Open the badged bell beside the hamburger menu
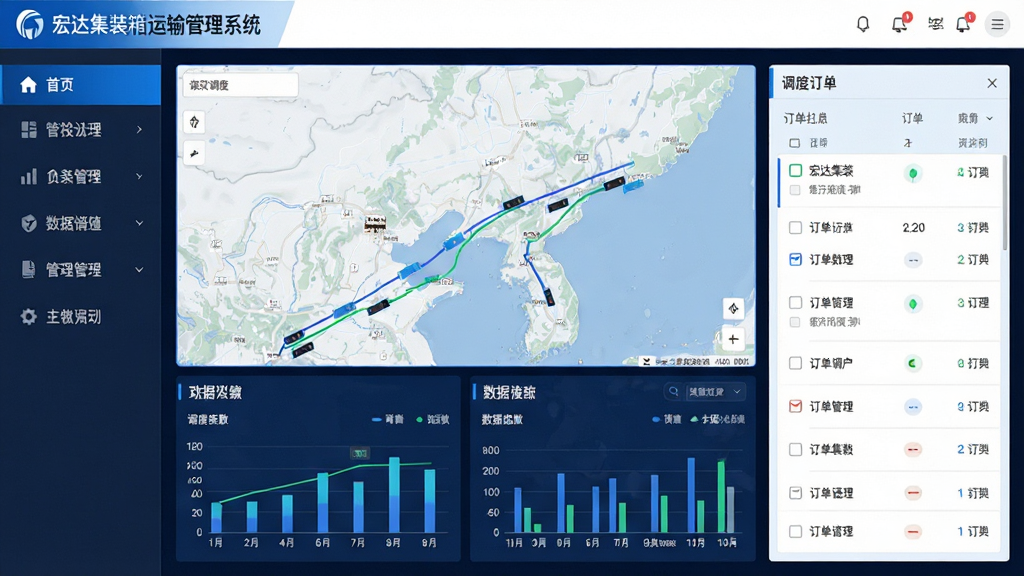The image size is (1024, 576). pos(964,24)
